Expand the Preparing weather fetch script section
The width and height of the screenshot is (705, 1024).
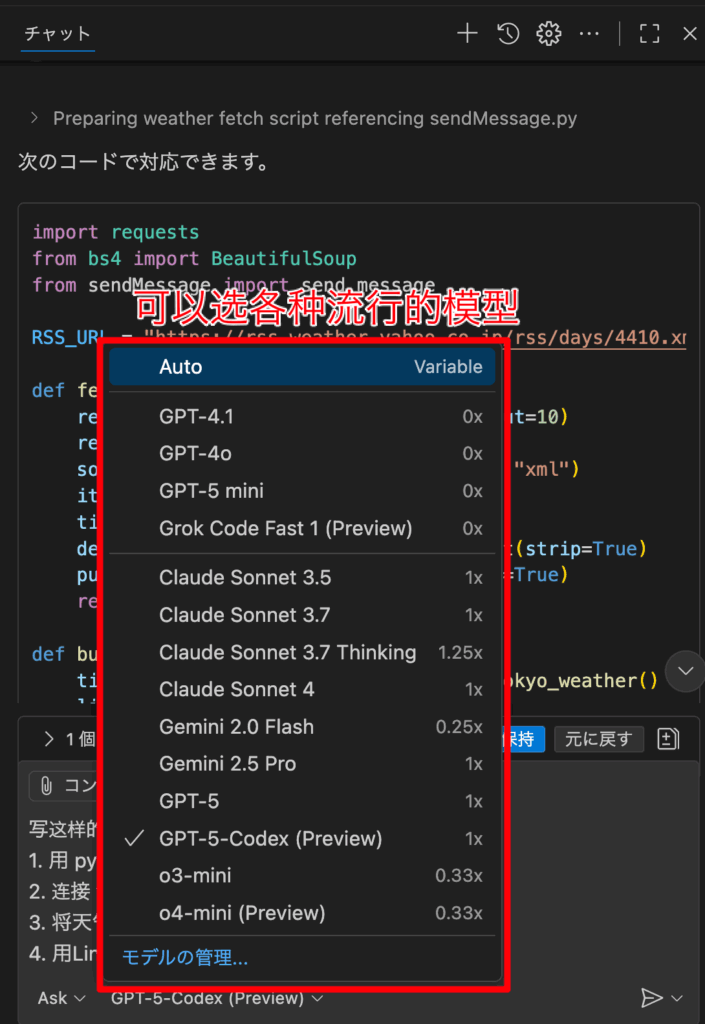click(x=34, y=118)
